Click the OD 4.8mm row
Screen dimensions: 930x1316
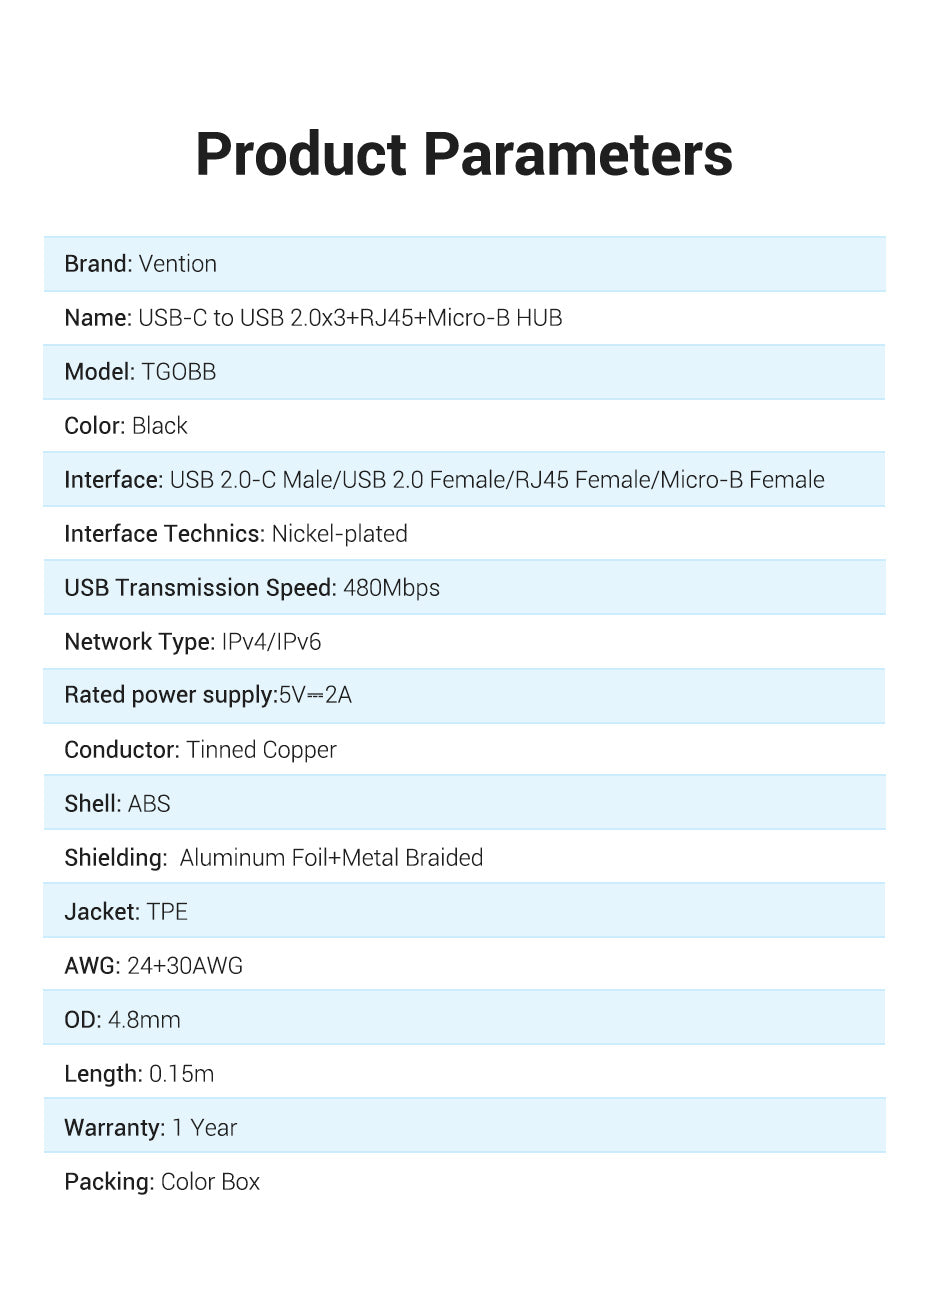tap(122, 1020)
